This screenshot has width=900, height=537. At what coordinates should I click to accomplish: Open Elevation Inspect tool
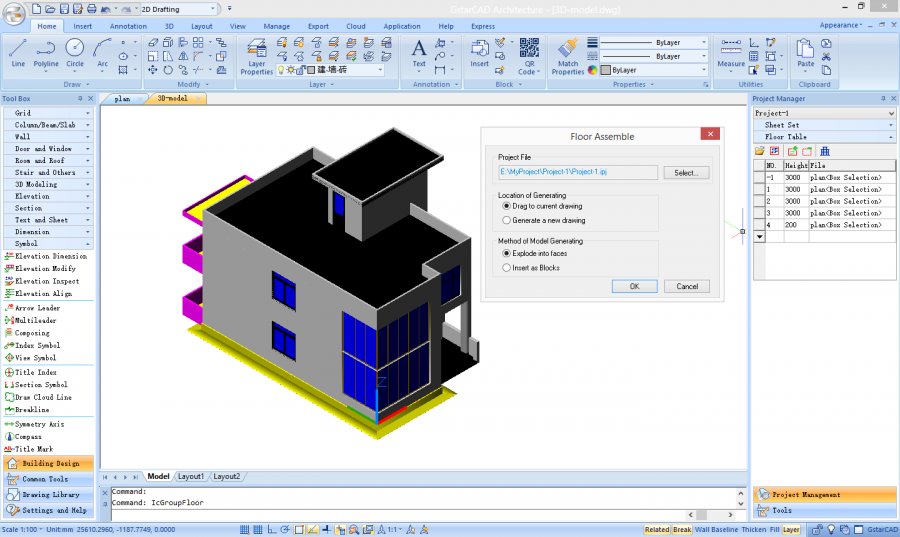(42, 281)
